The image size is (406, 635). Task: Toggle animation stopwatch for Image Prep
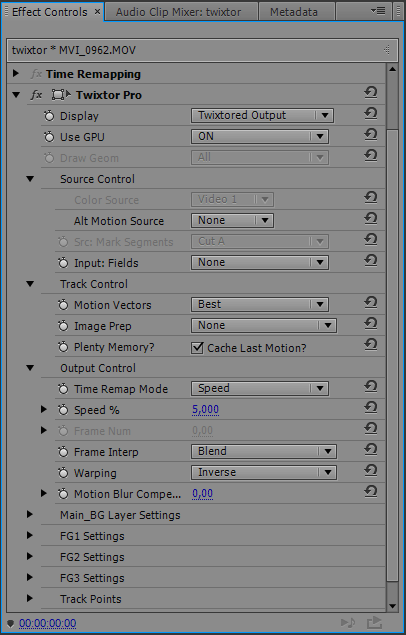pos(63,326)
